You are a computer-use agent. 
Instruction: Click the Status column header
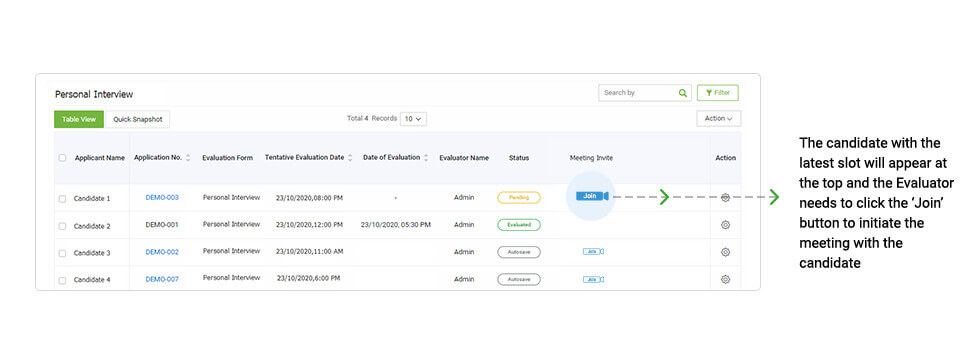[519, 158]
